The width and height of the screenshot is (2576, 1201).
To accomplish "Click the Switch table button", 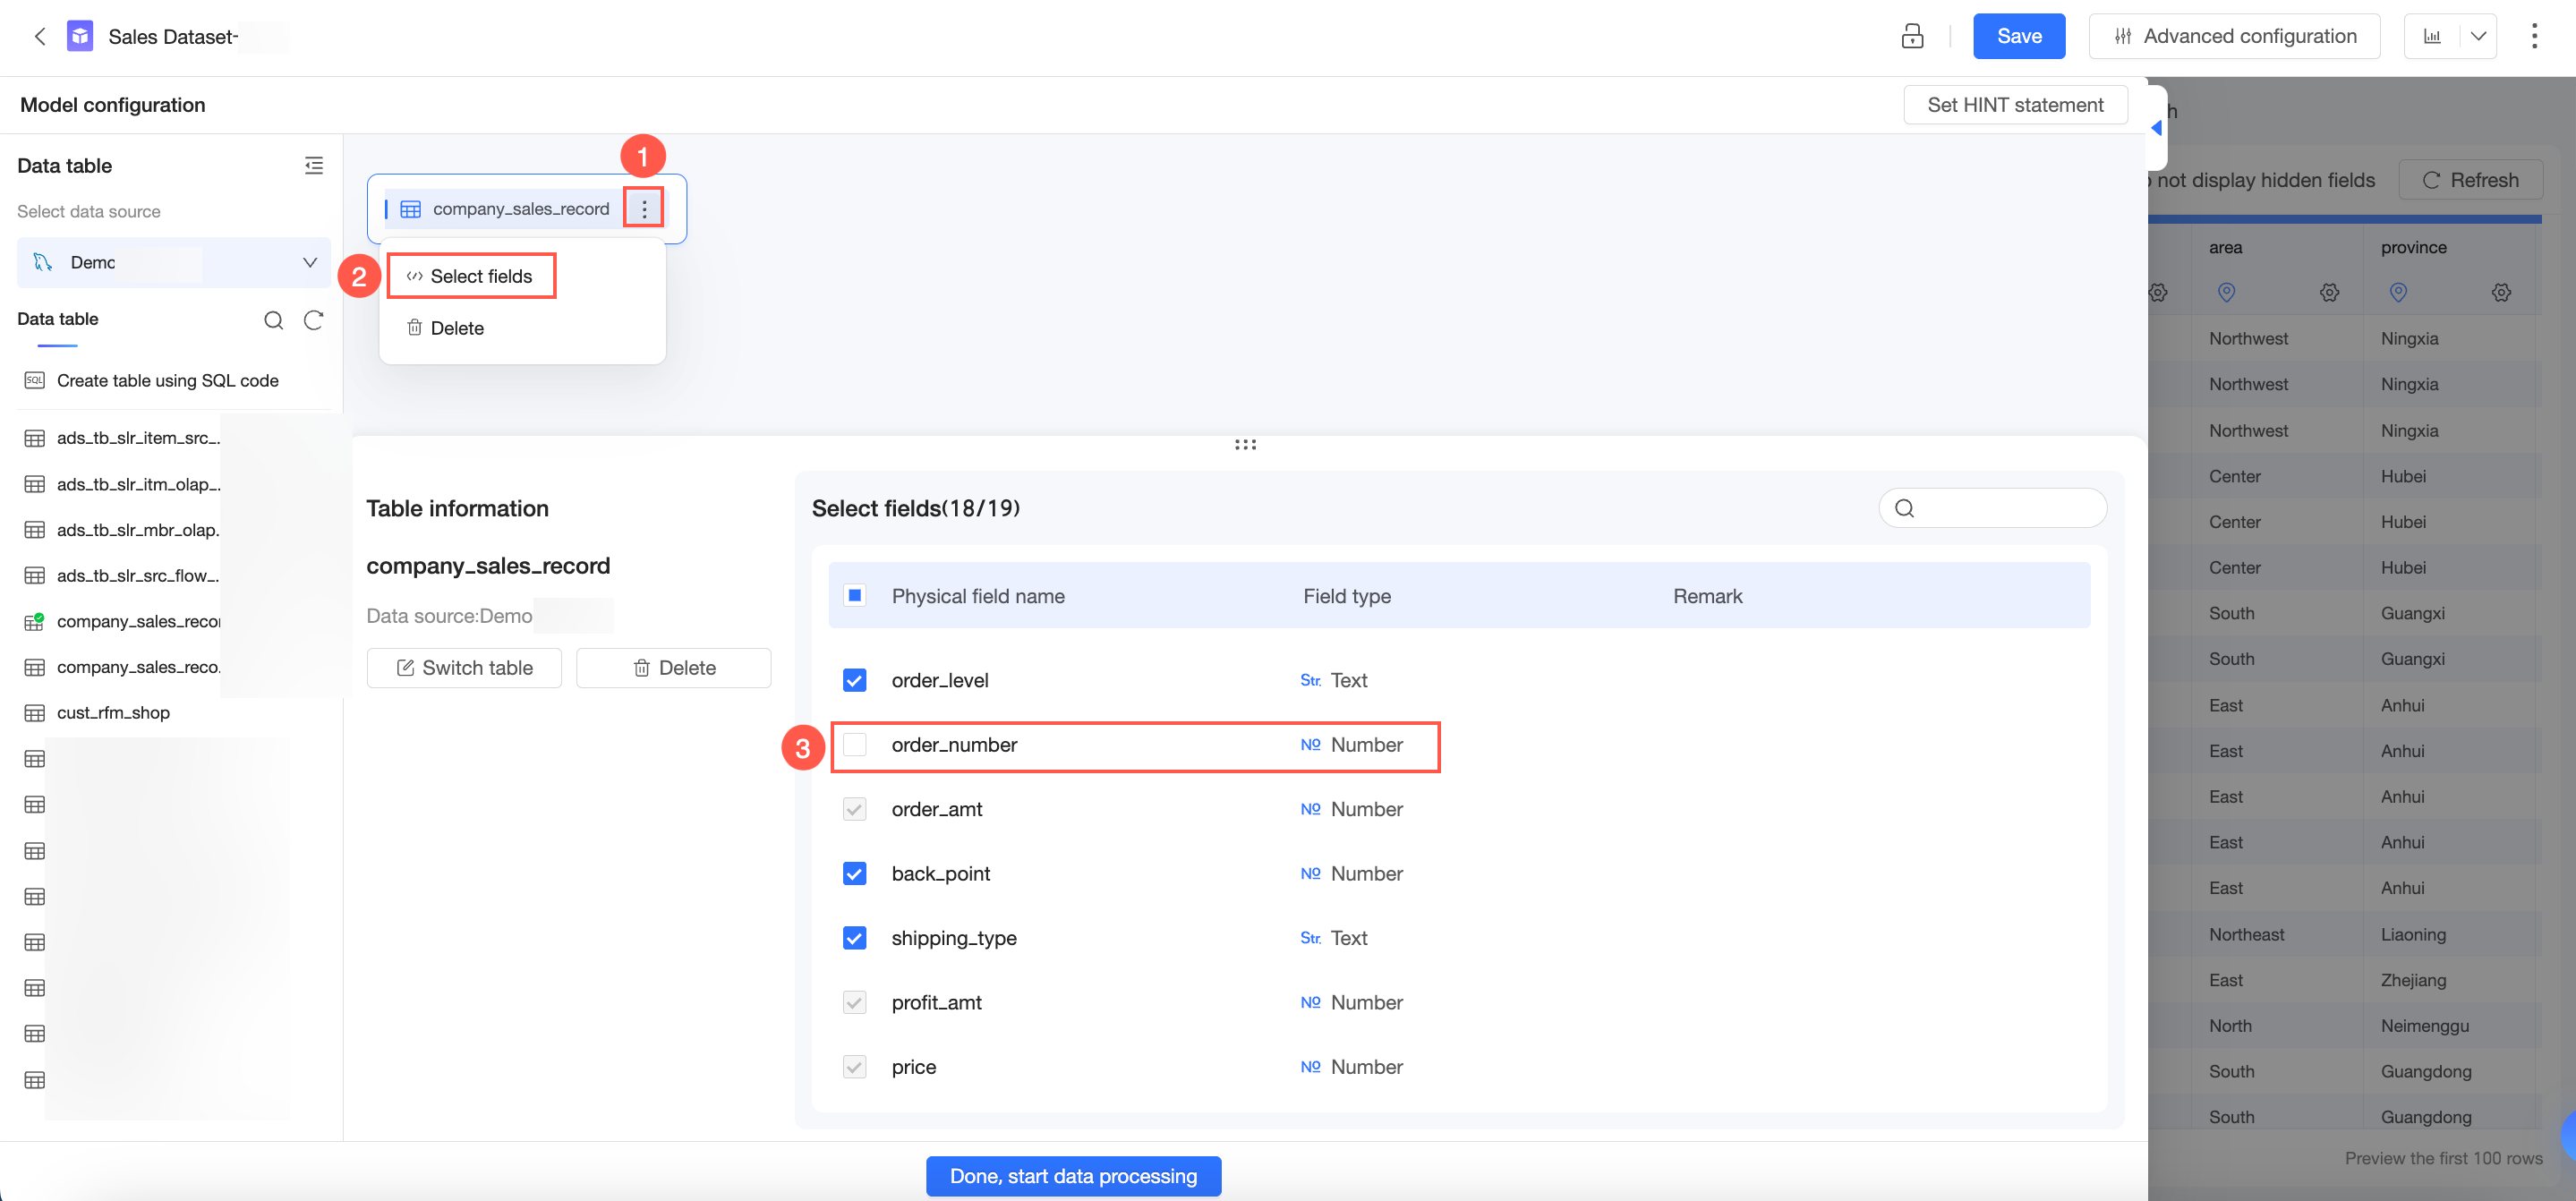I will (464, 668).
